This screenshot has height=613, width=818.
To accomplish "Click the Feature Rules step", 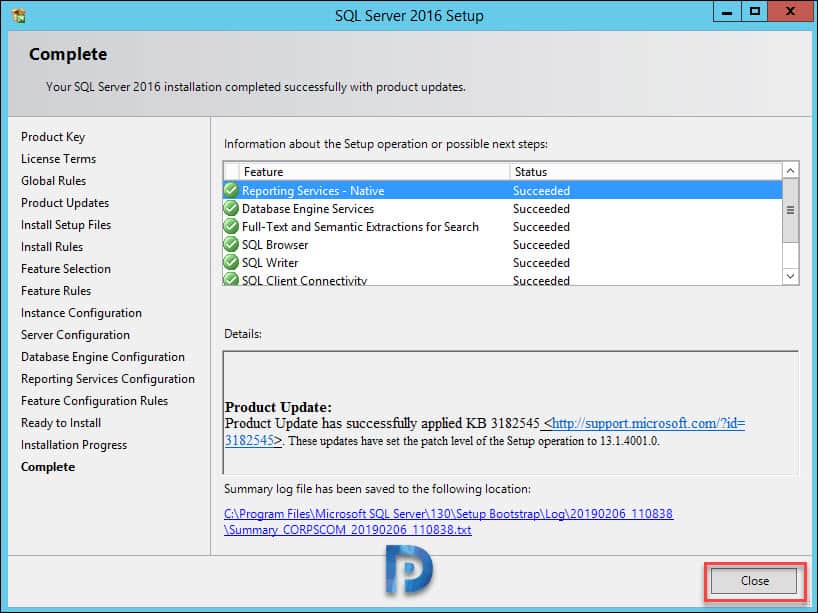I will [56, 291].
